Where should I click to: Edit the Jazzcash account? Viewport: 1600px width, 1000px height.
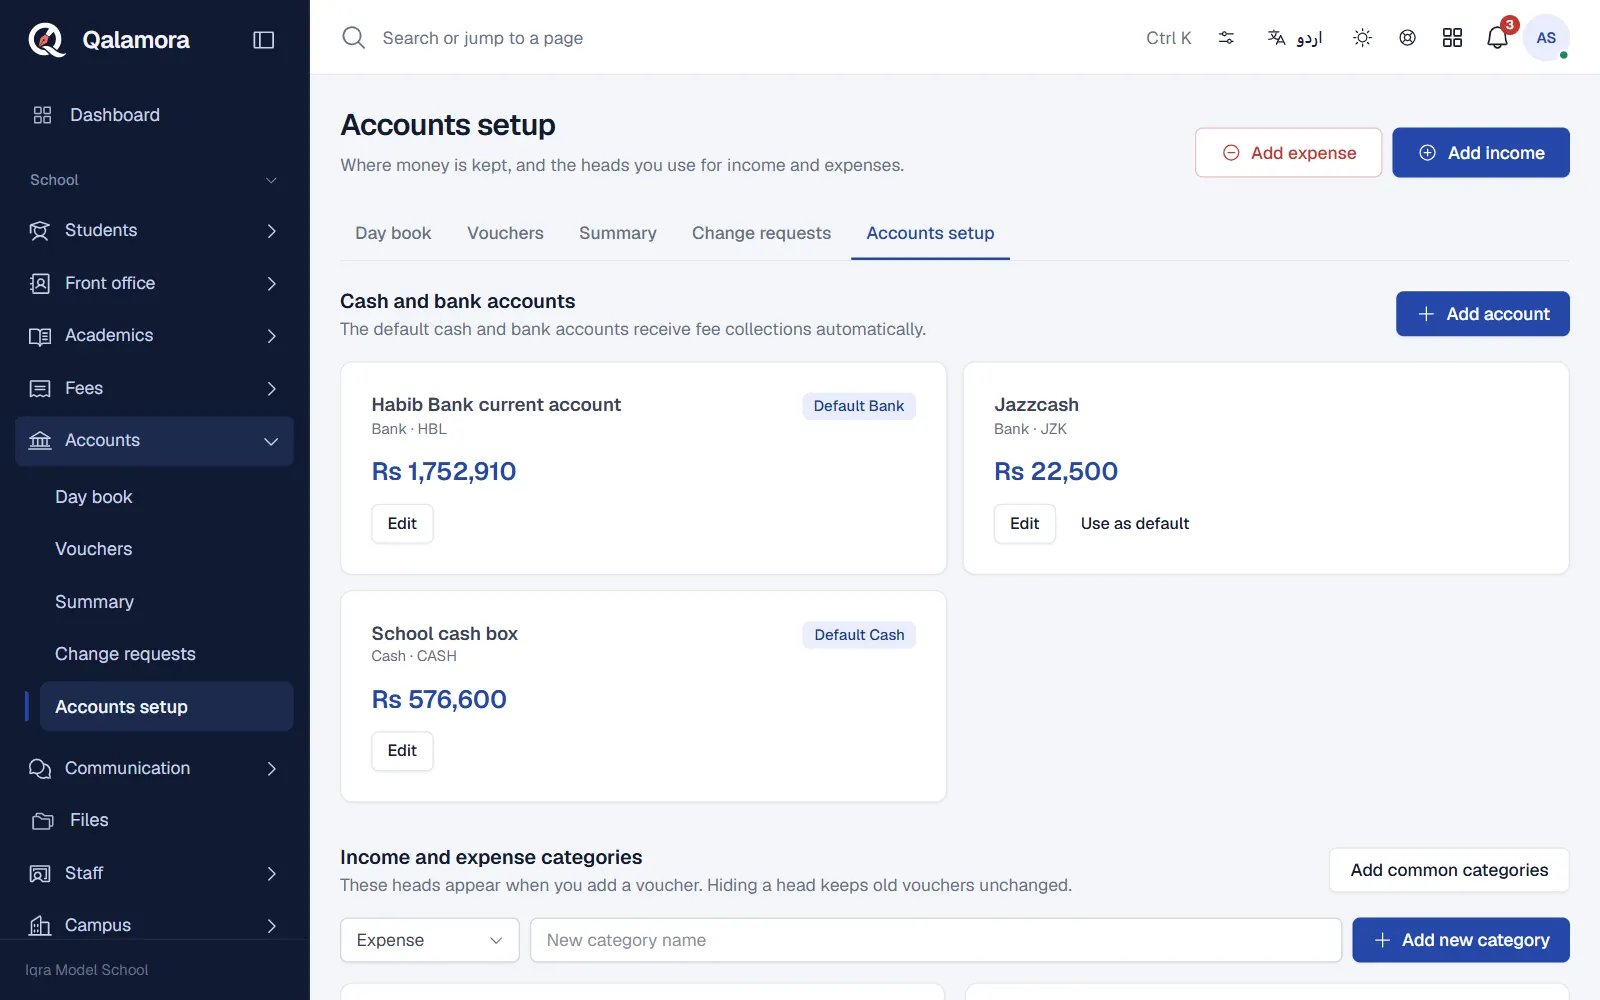tap(1024, 524)
